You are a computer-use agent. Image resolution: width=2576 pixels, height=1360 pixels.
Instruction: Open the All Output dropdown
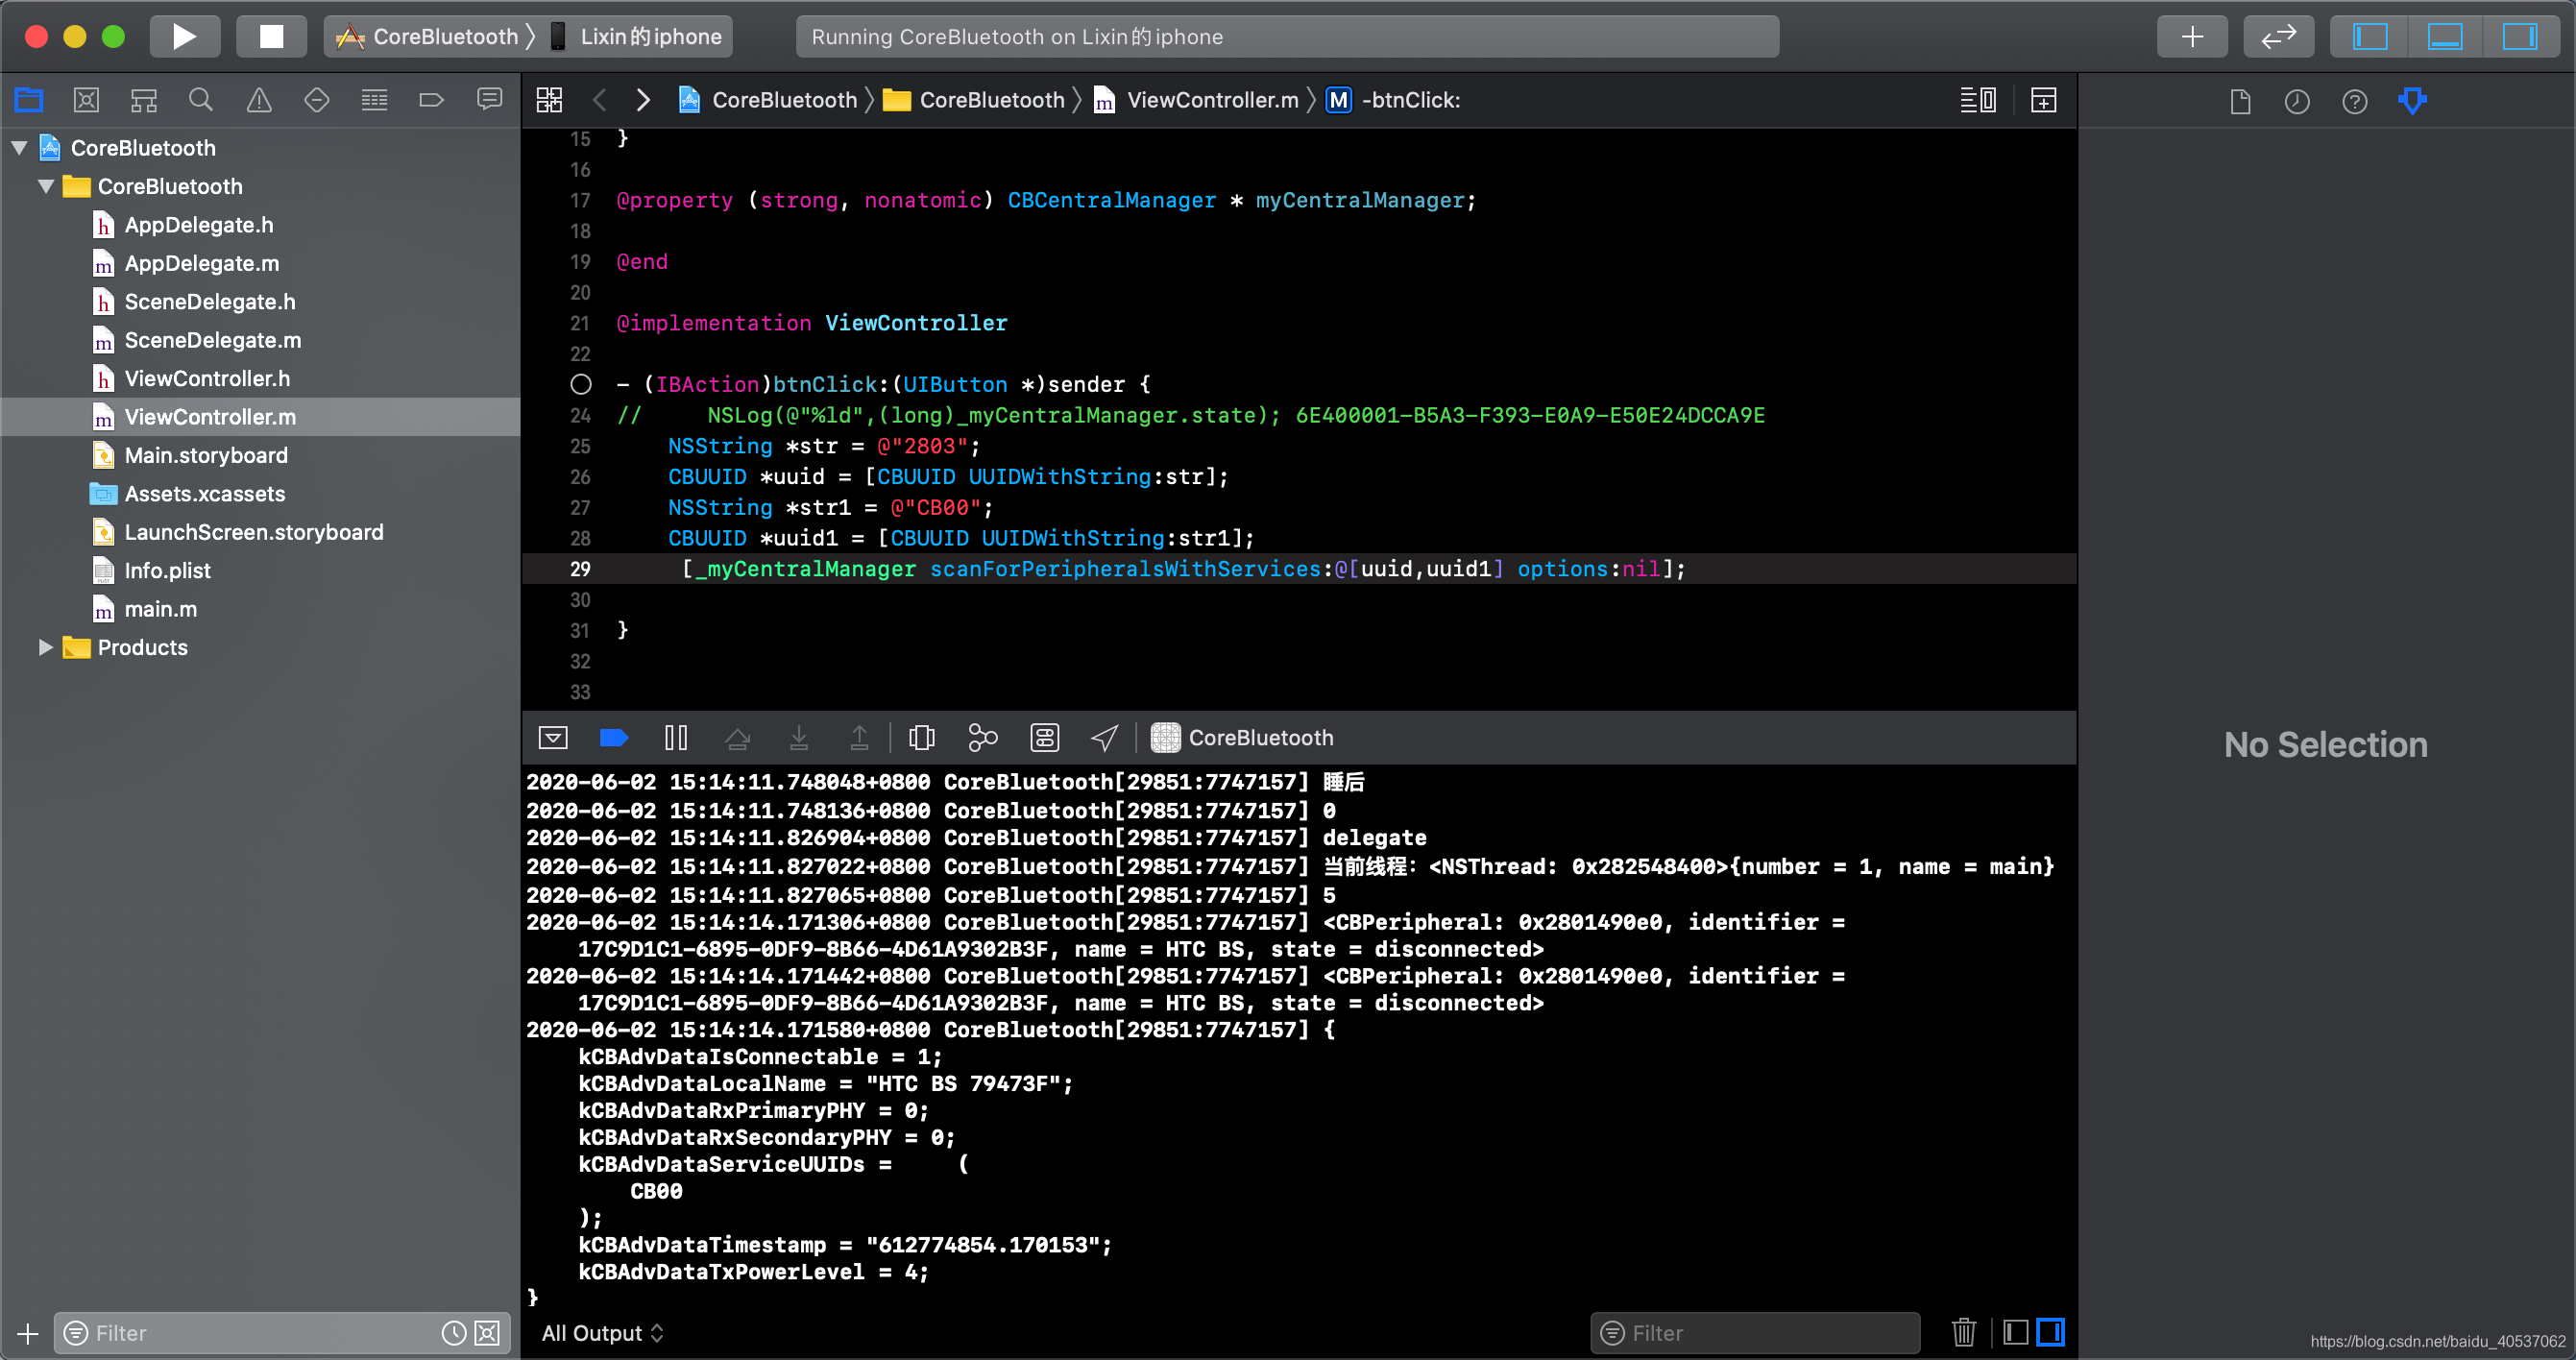(603, 1333)
